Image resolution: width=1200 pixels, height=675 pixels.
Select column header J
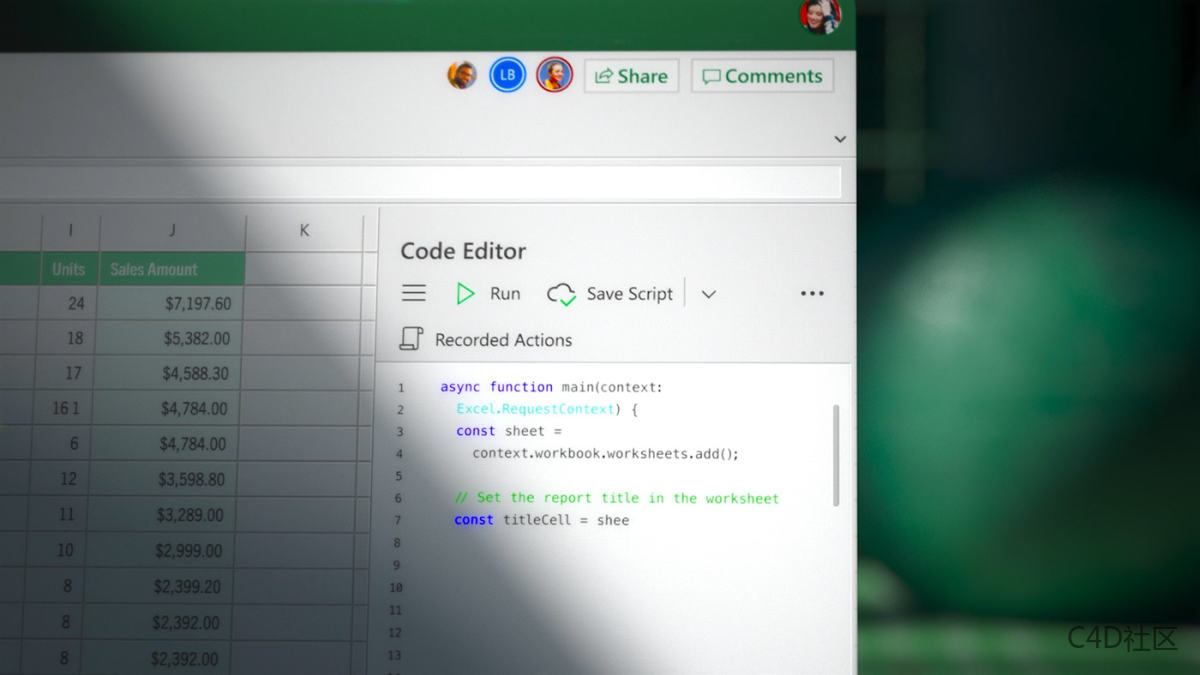point(172,229)
